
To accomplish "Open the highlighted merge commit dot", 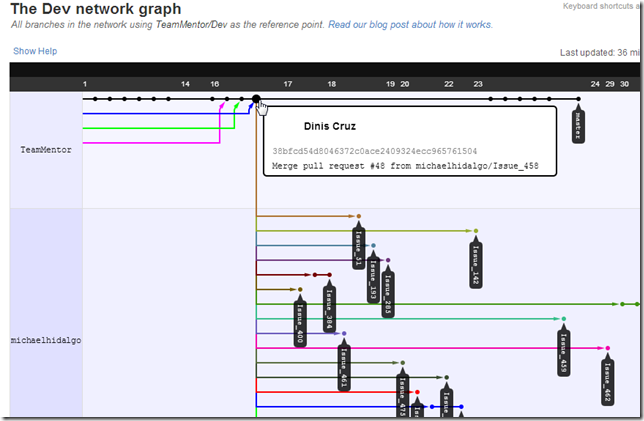I will (257, 99).
